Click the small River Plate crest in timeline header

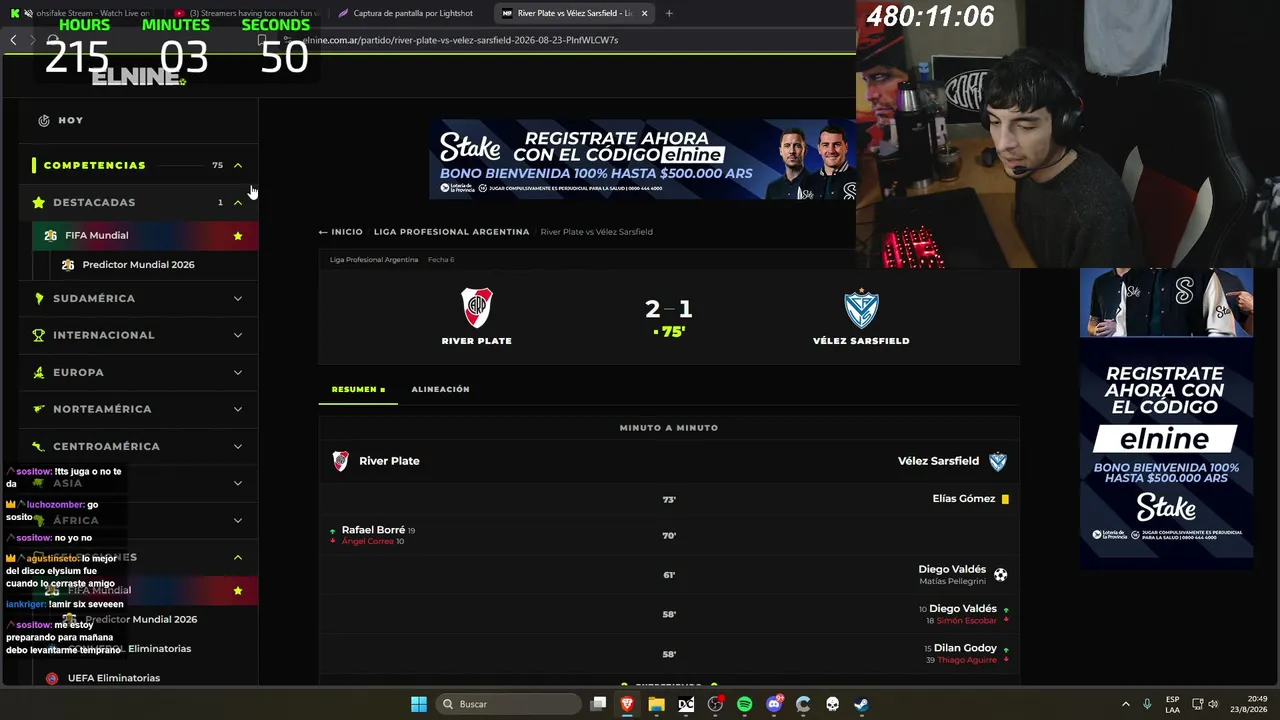(x=341, y=461)
